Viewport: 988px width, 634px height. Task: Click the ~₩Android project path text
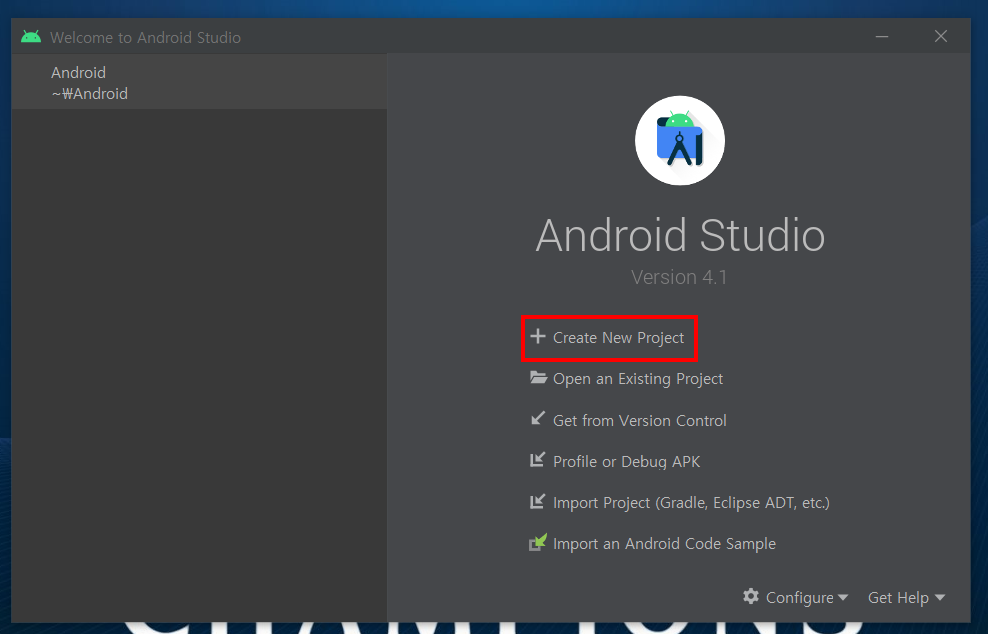coord(89,94)
